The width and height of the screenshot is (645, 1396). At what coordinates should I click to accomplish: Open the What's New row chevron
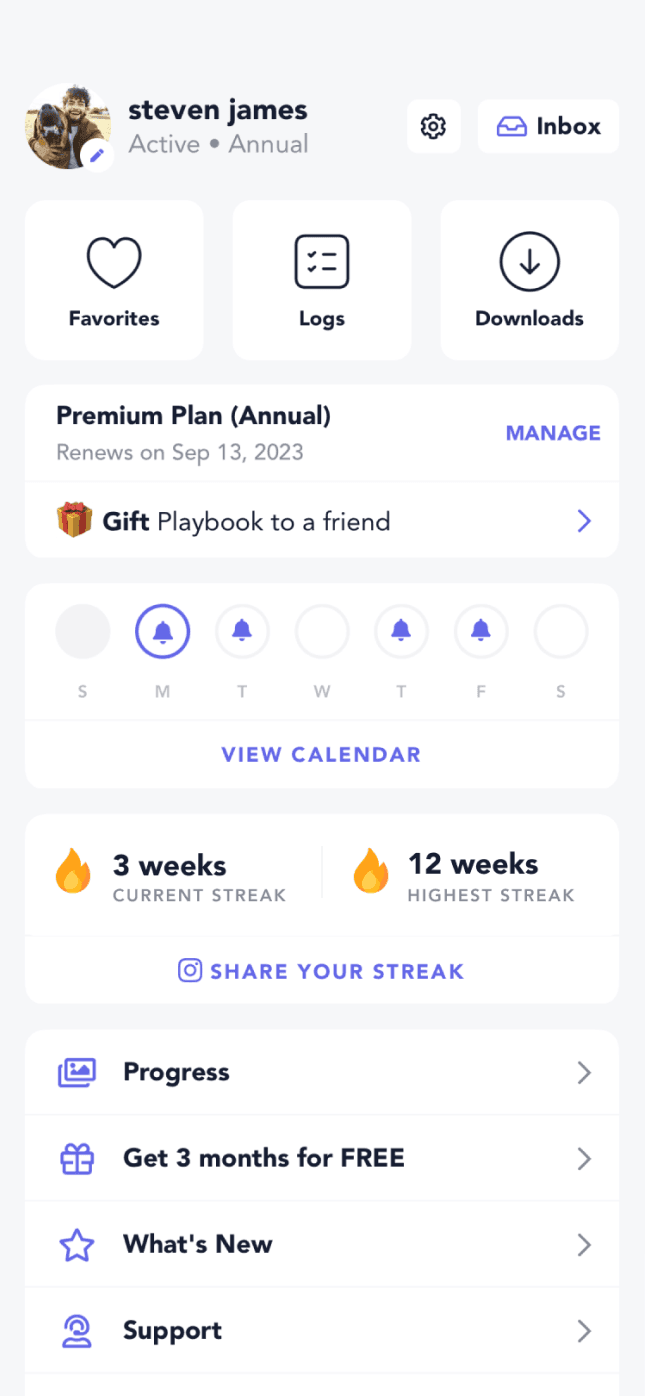(584, 1245)
